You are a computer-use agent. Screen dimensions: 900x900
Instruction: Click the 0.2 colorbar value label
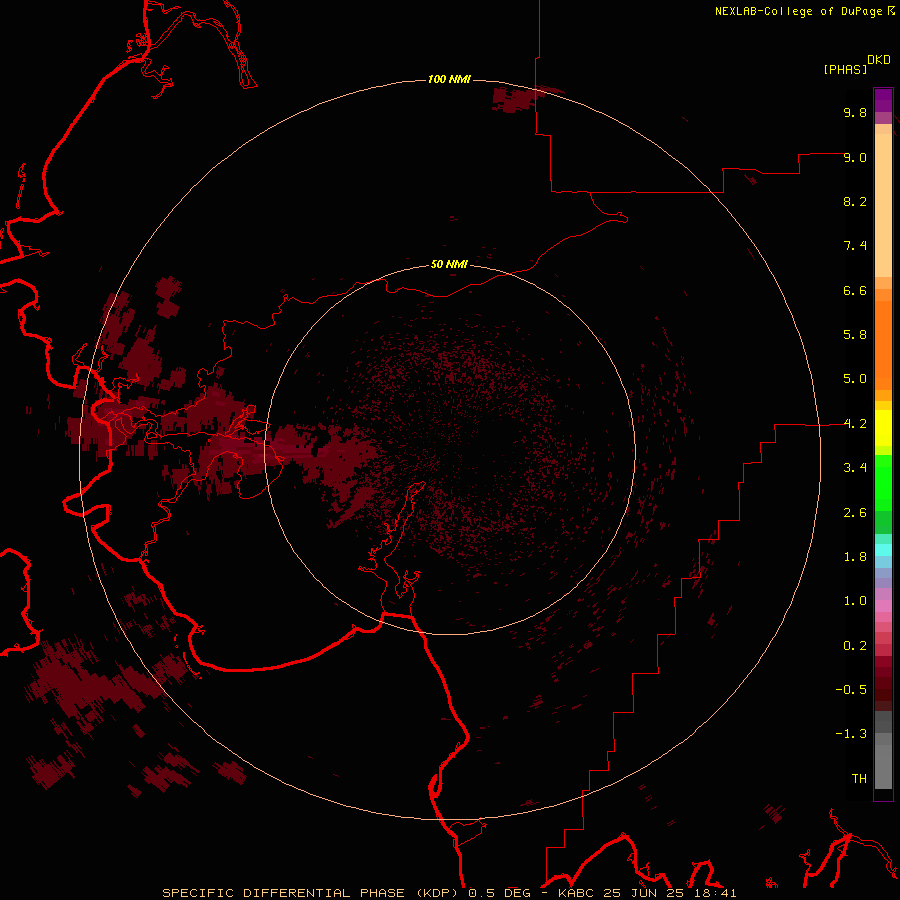click(855, 646)
